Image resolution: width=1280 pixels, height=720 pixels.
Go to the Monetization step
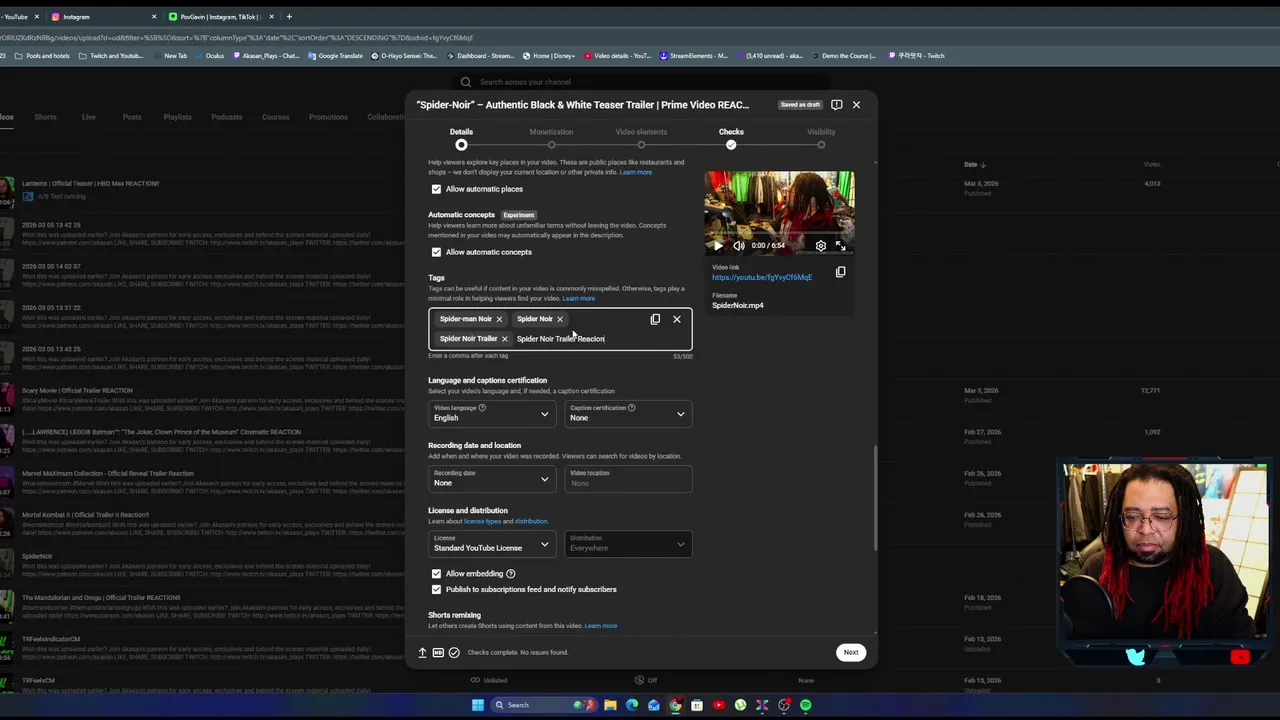551,138
